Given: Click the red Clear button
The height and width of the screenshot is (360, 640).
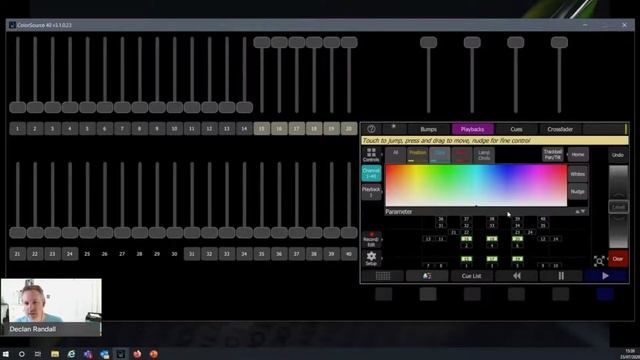Looking at the screenshot, I should point(618,259).
